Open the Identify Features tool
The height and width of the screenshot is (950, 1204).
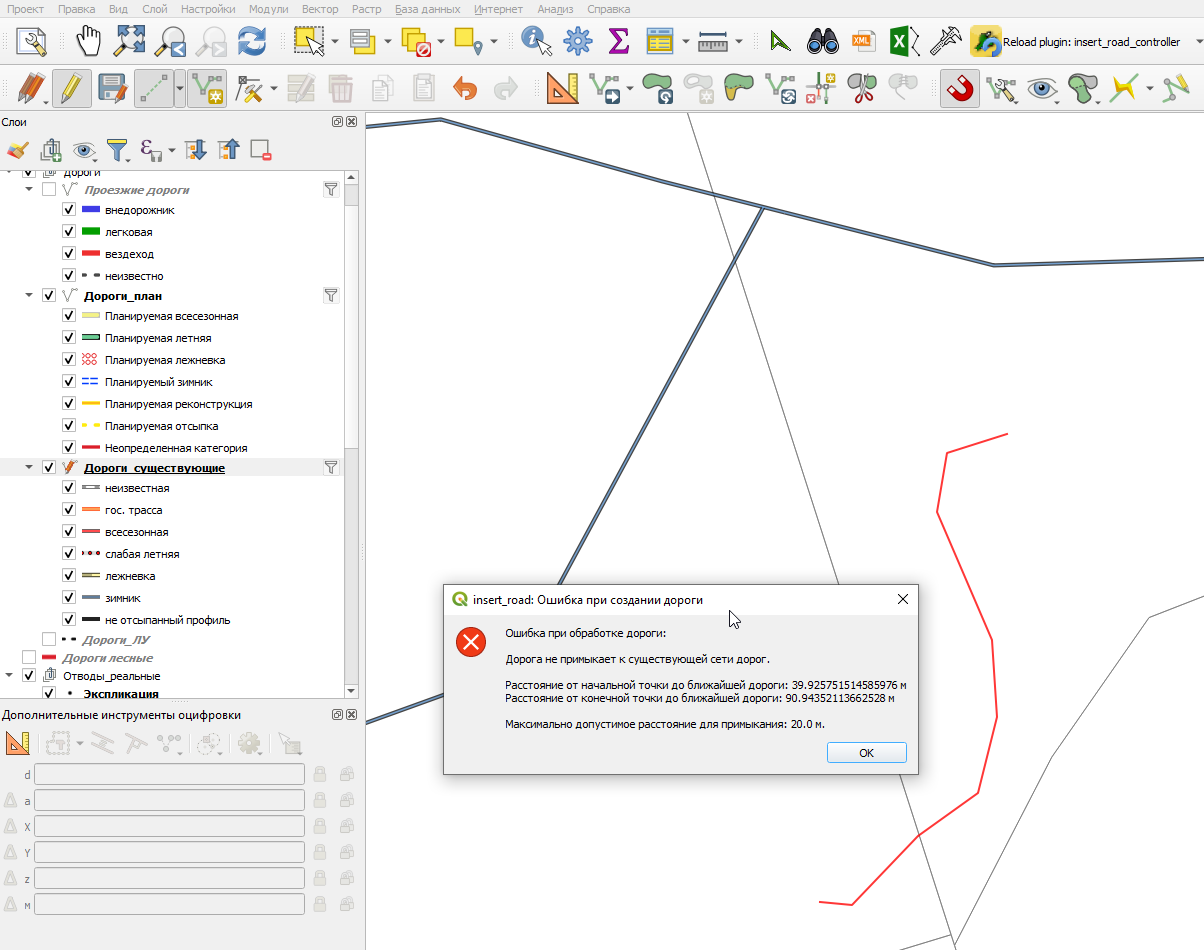(538, 42)
